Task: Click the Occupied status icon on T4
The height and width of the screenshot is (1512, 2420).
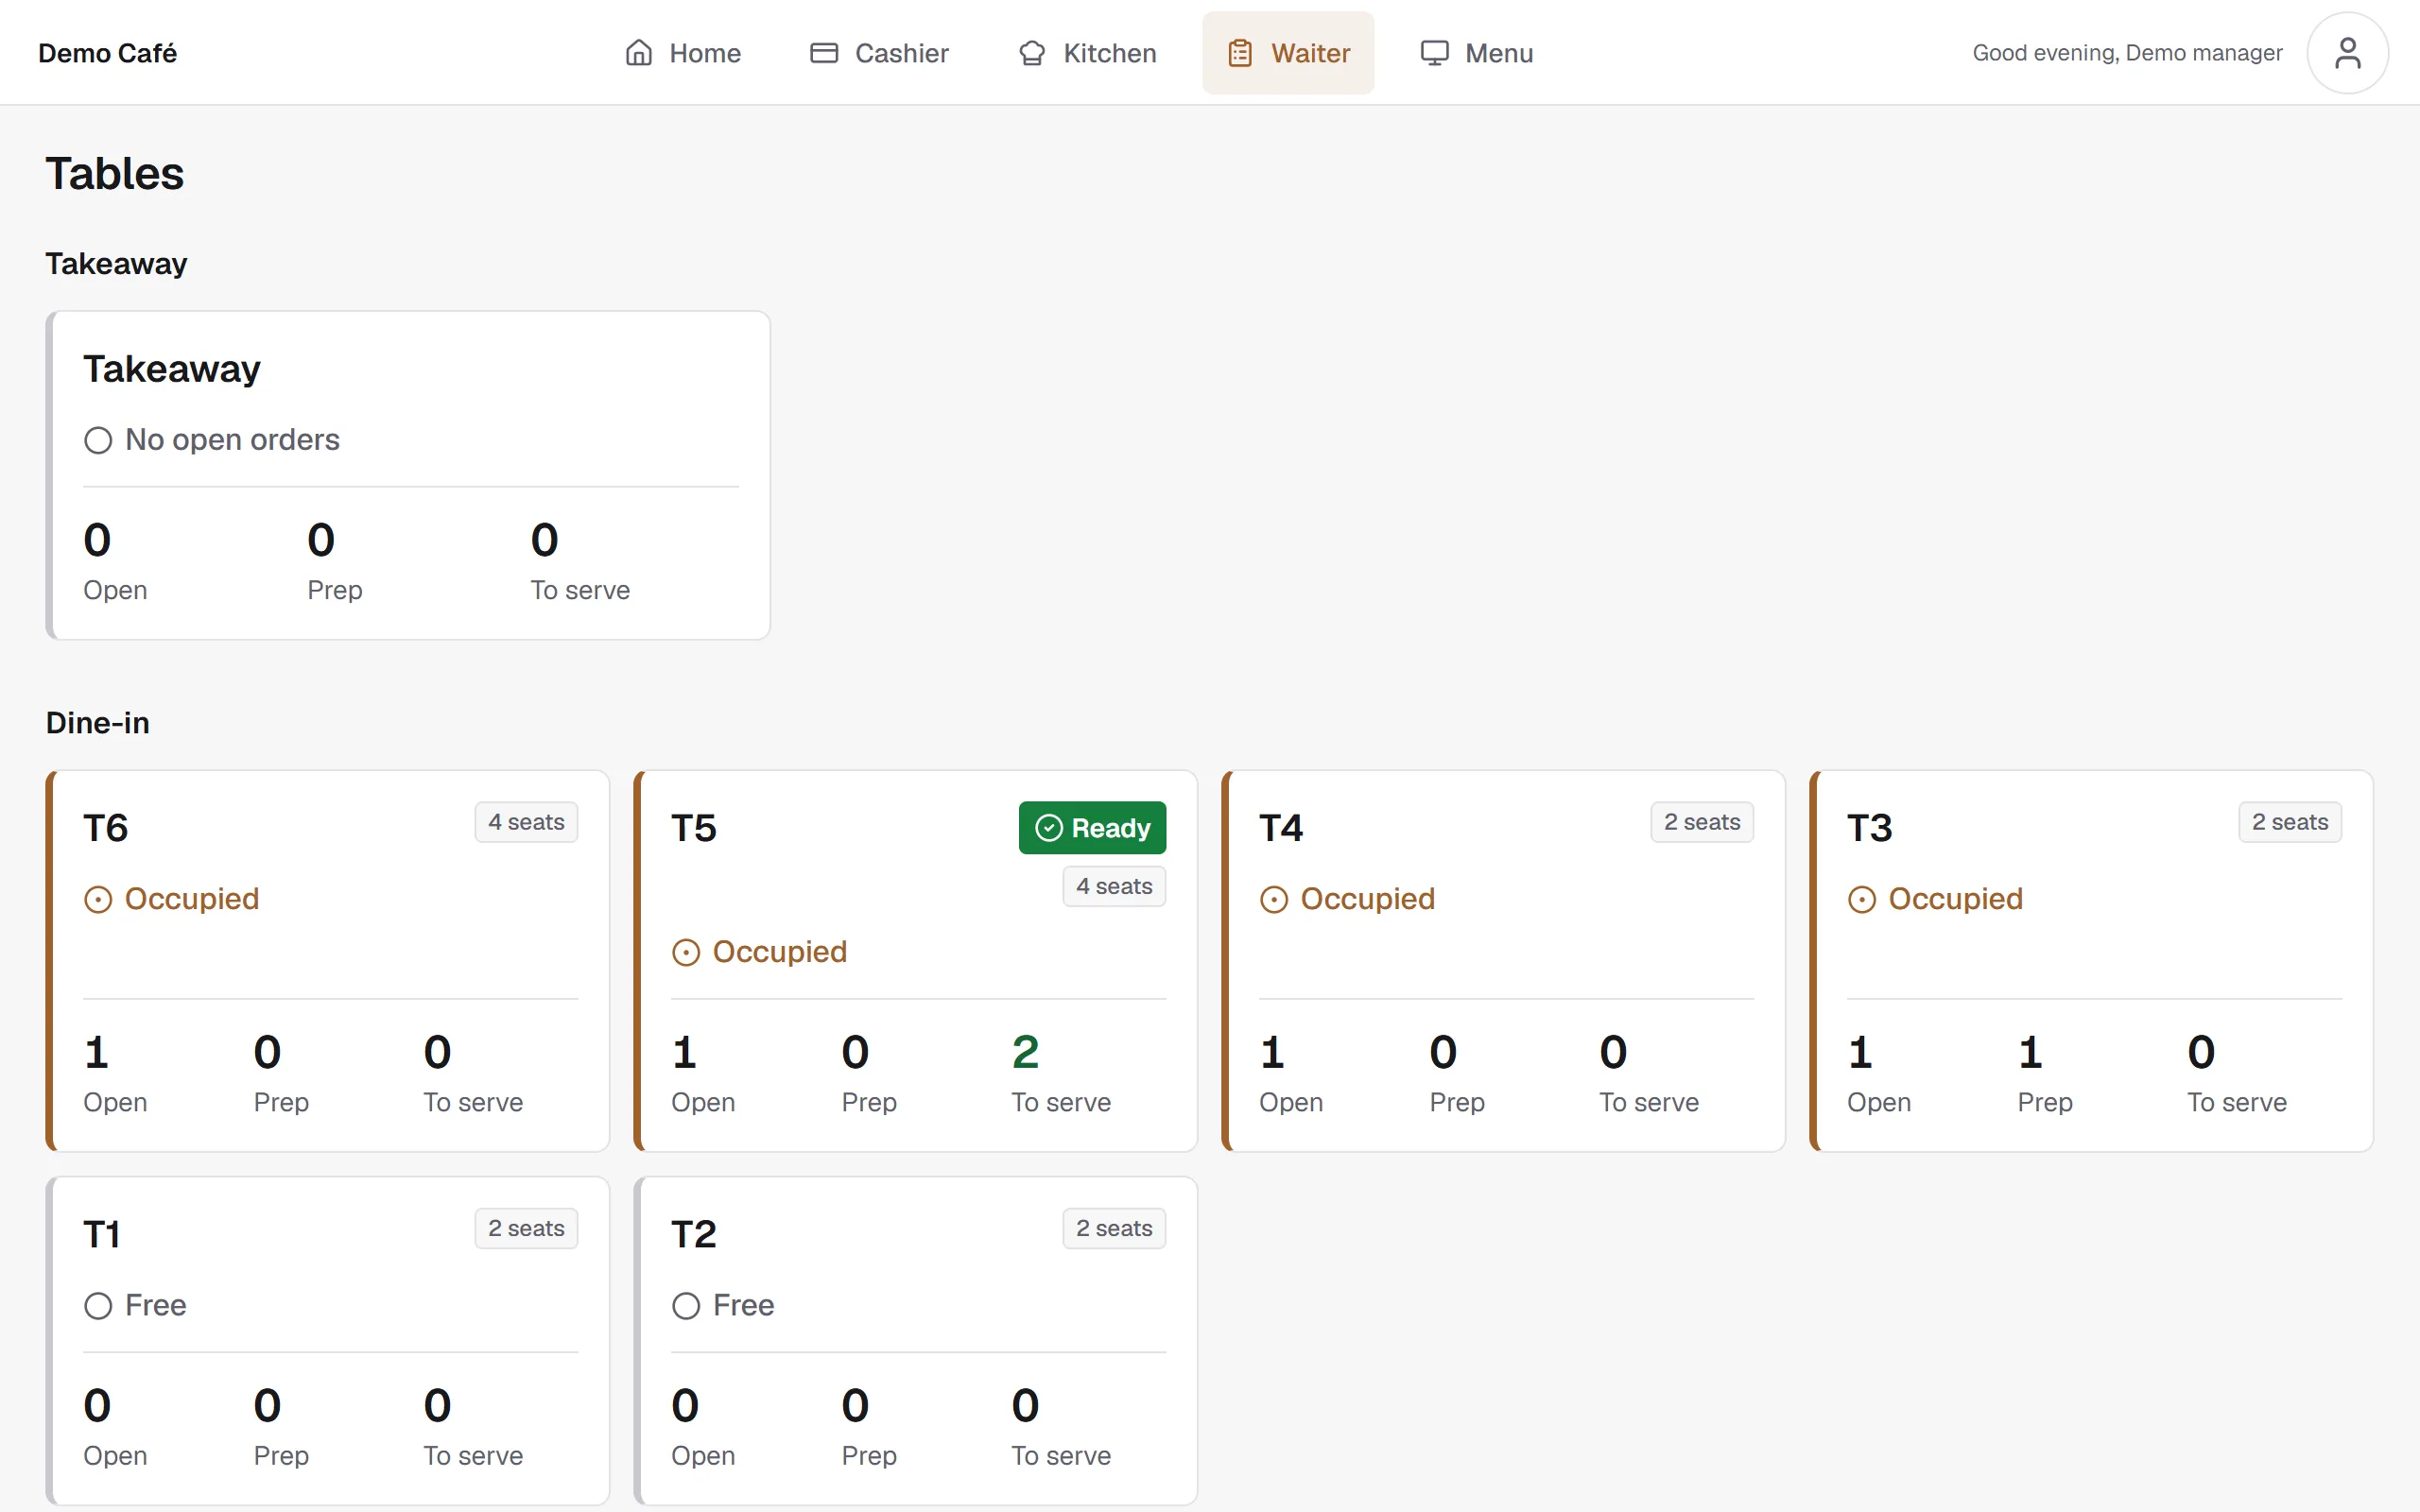Action: (x=1274, y=900)
